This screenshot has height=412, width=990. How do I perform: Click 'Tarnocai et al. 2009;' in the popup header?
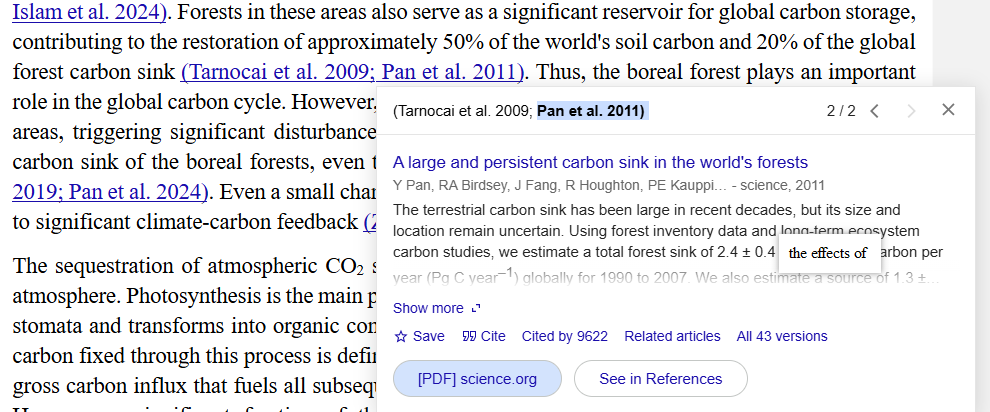coord(463,110)
